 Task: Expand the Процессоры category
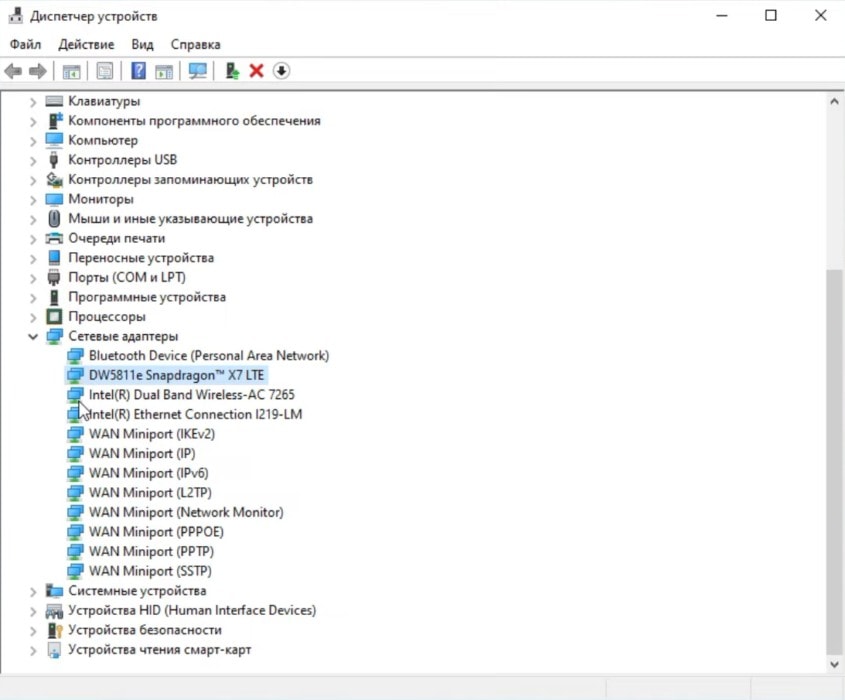click(x=33, y=317)
